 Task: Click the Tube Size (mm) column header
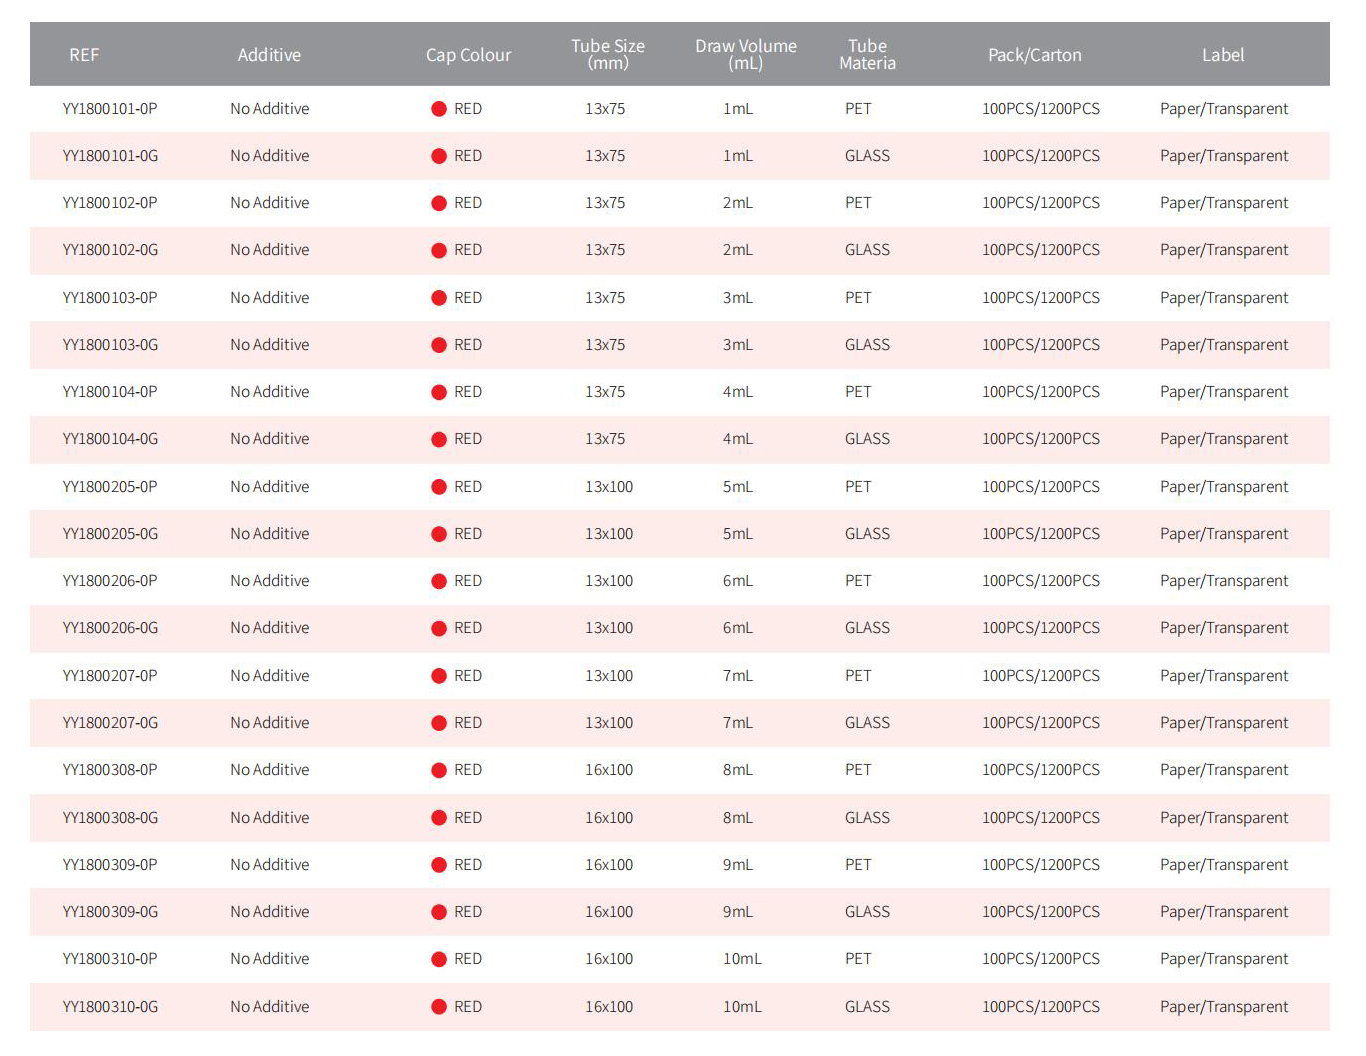click(x=608, y=54)
